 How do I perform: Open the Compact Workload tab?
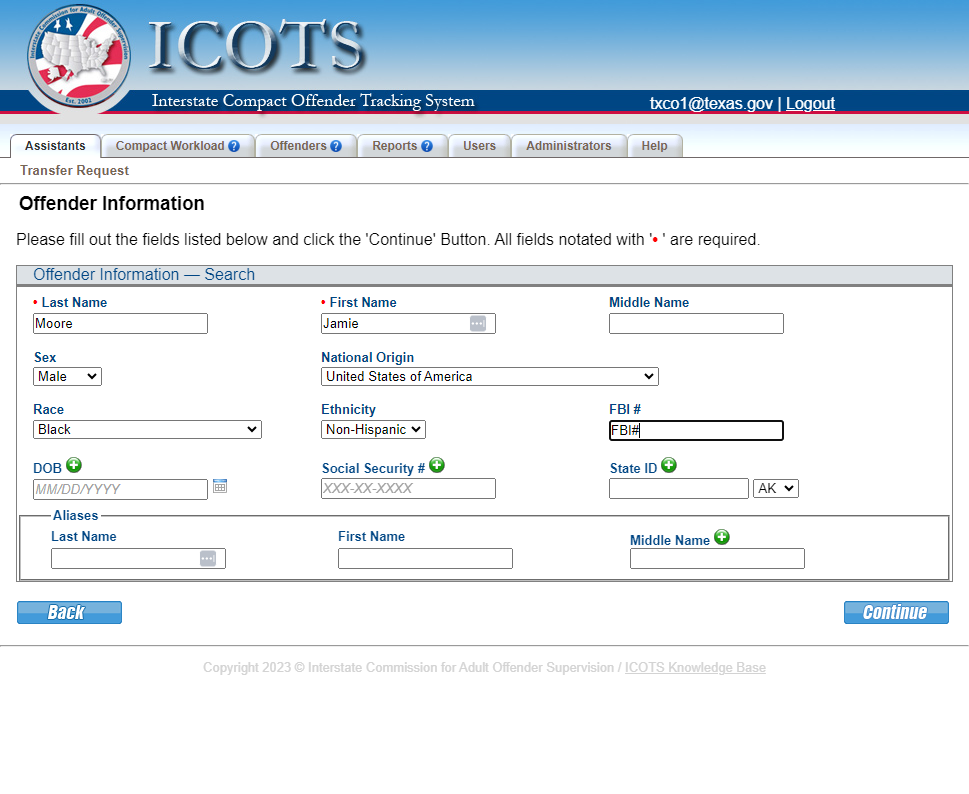point(178,146)
